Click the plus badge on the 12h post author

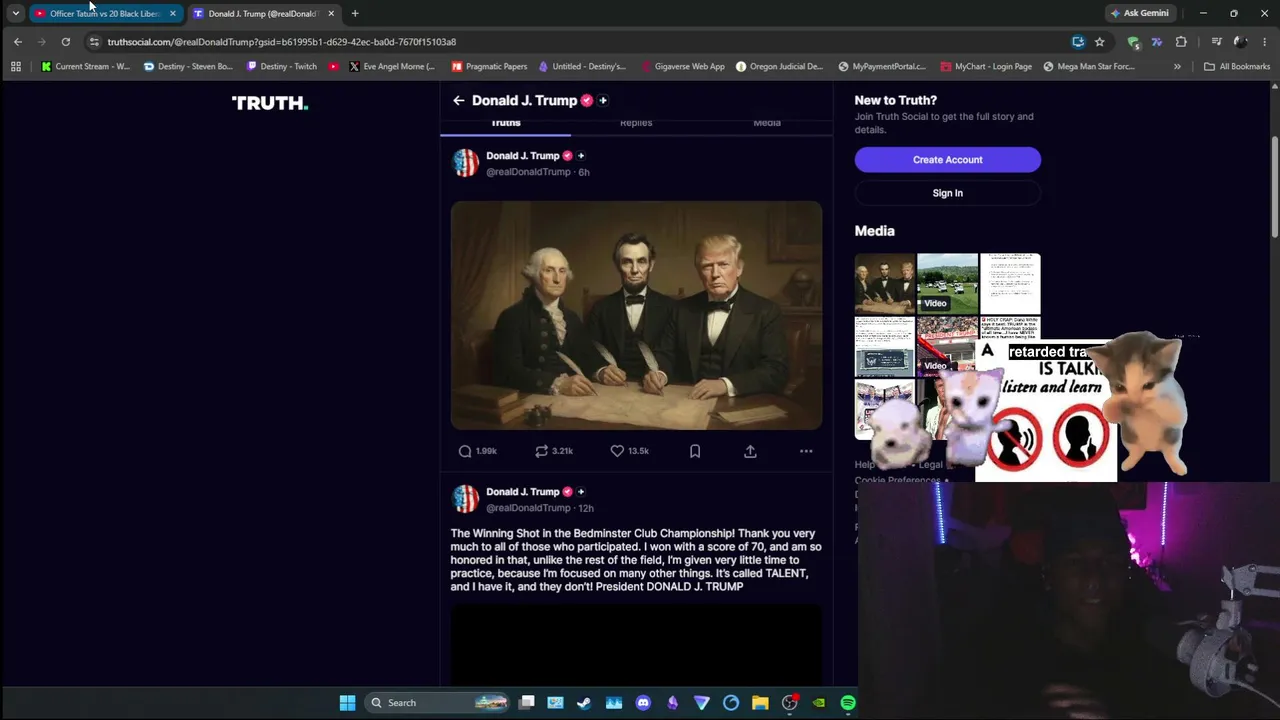point(581,492)
